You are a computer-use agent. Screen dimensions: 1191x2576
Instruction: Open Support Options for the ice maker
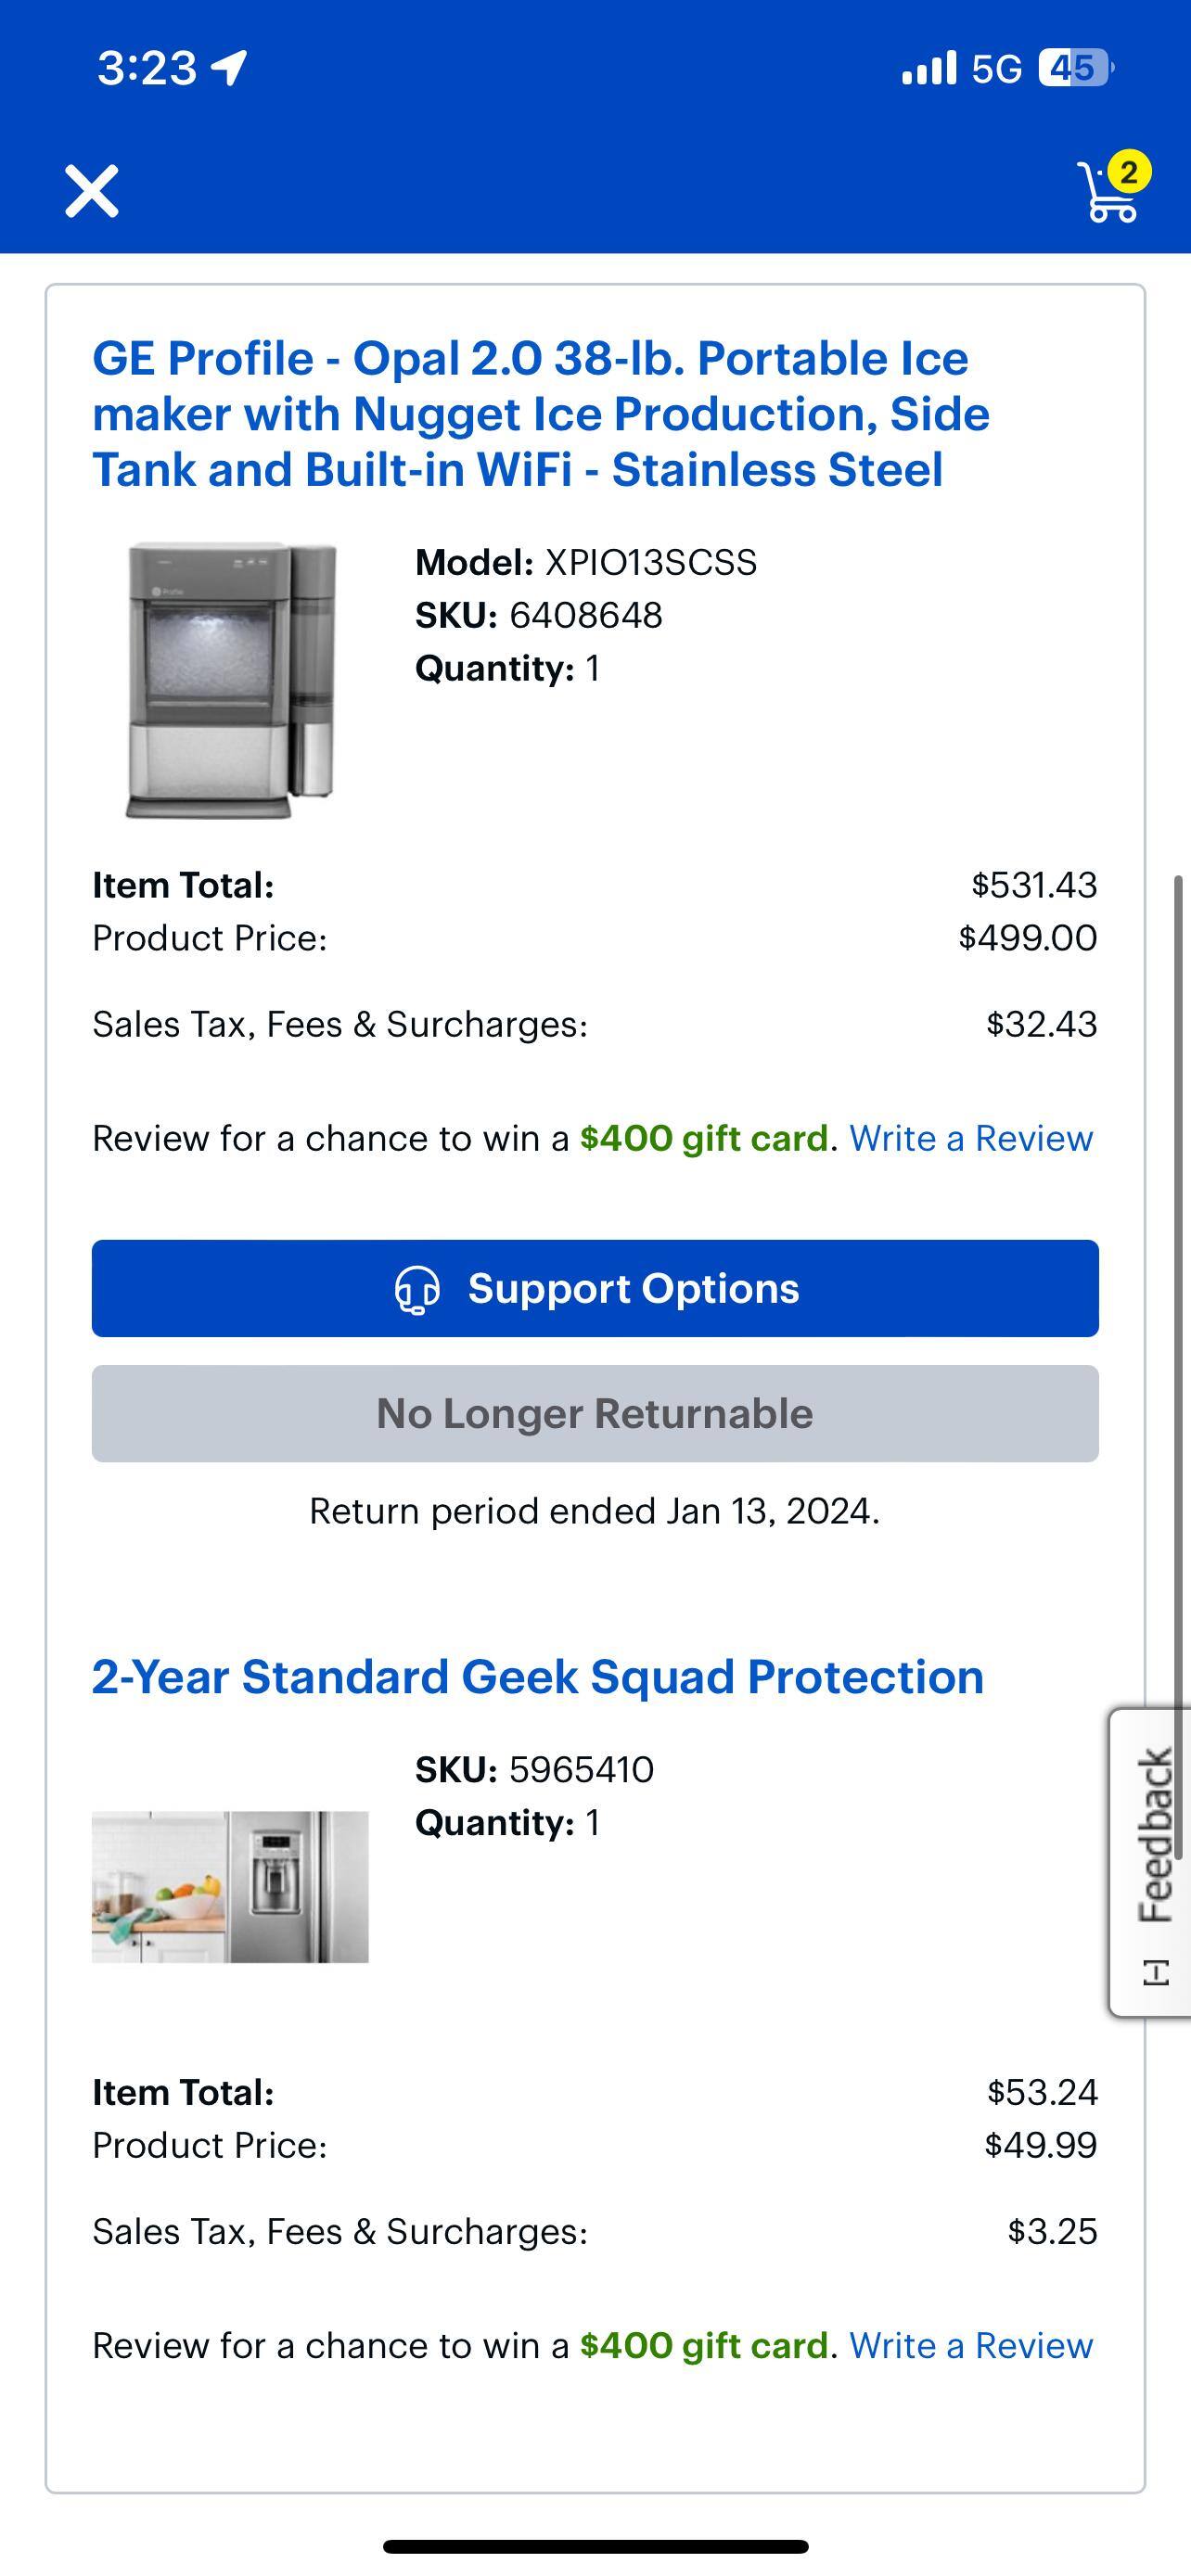coord(595,1289)
